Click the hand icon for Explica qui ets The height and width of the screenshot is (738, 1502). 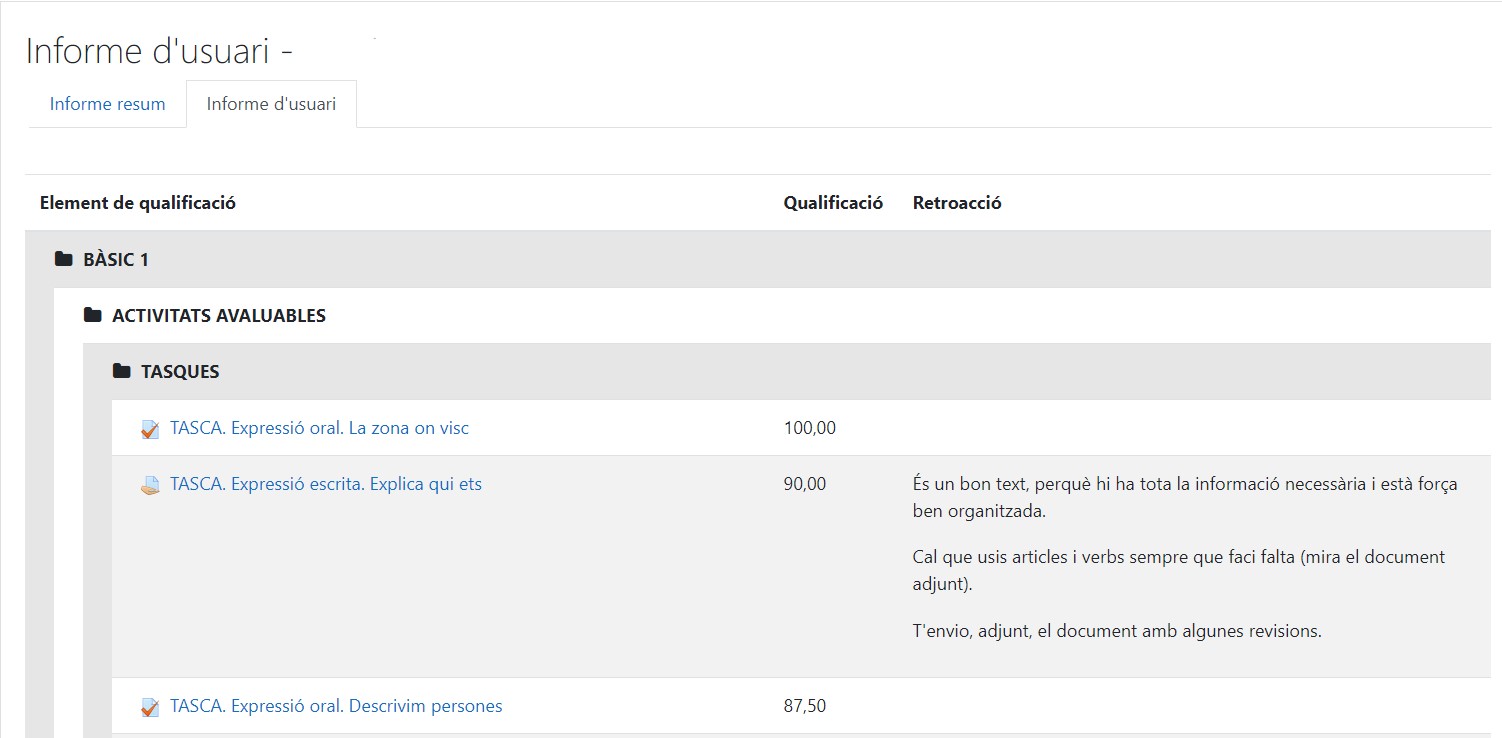click(x=151, y=486)
